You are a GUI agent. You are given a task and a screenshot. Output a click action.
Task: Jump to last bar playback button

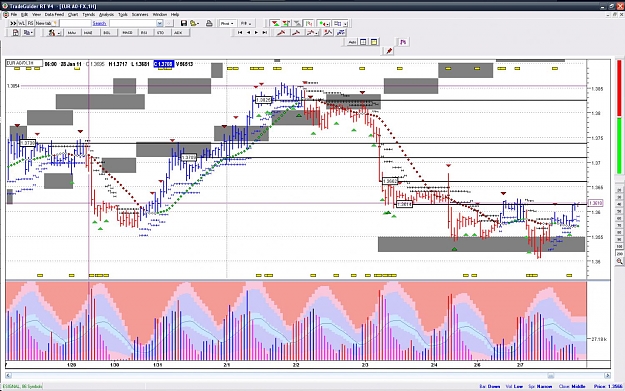tap(265, 33)
